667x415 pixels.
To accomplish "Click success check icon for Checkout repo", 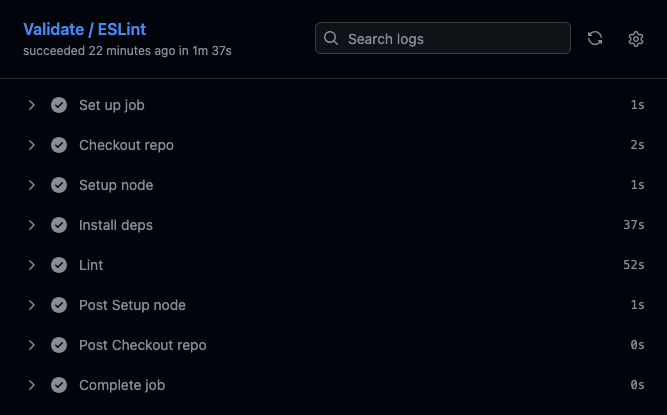I will pos(59,145).
